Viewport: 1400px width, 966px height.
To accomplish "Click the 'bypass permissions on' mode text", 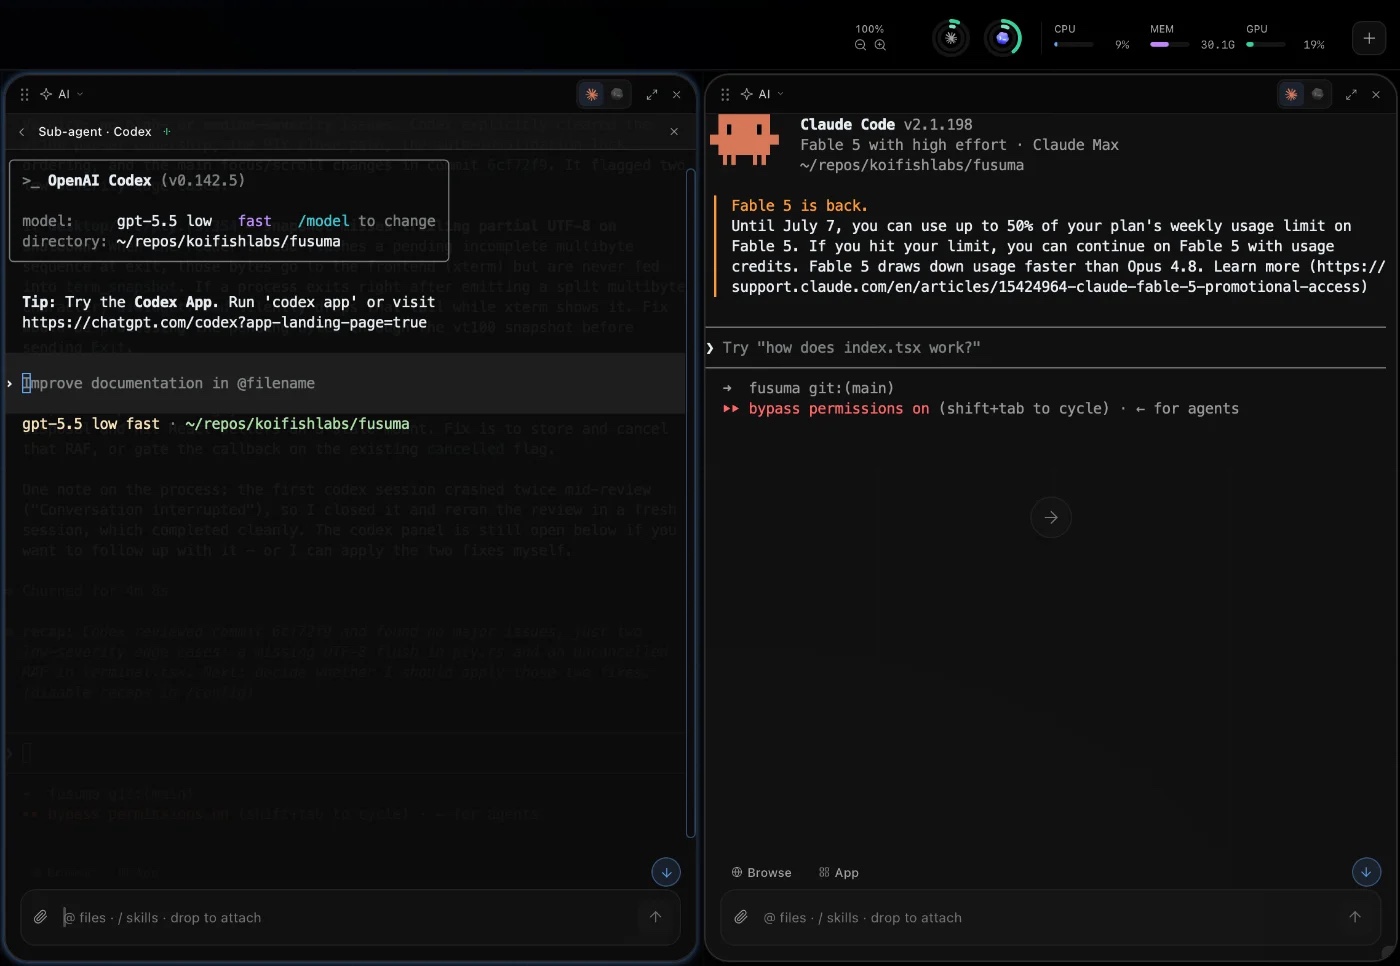I will tap(838, 408).
